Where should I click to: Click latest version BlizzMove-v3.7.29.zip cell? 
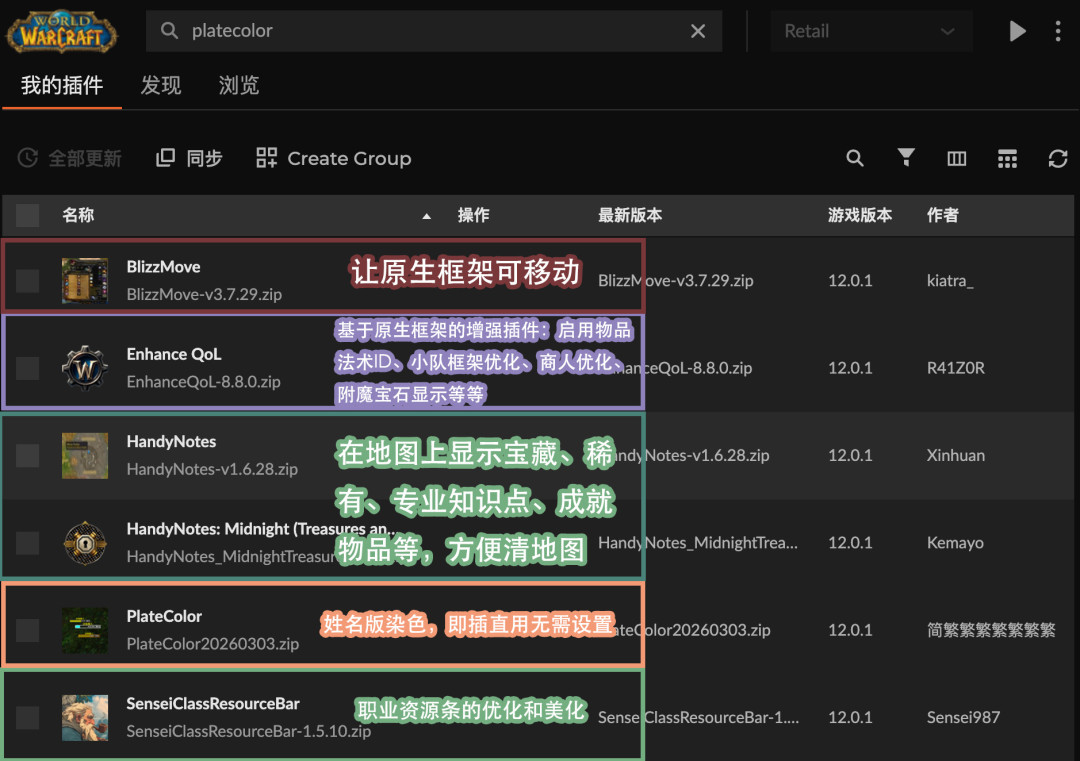[x=676, y=281]
